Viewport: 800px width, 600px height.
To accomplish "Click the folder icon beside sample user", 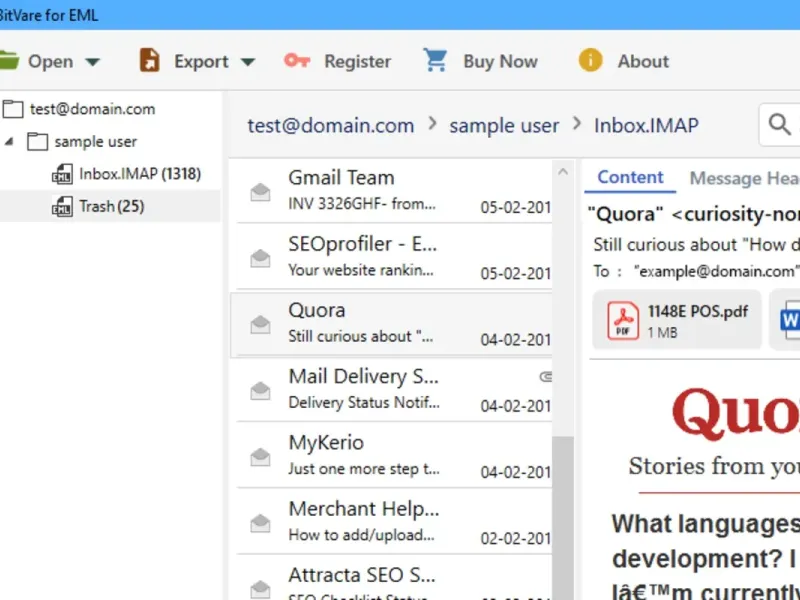I will coord(37,141).
